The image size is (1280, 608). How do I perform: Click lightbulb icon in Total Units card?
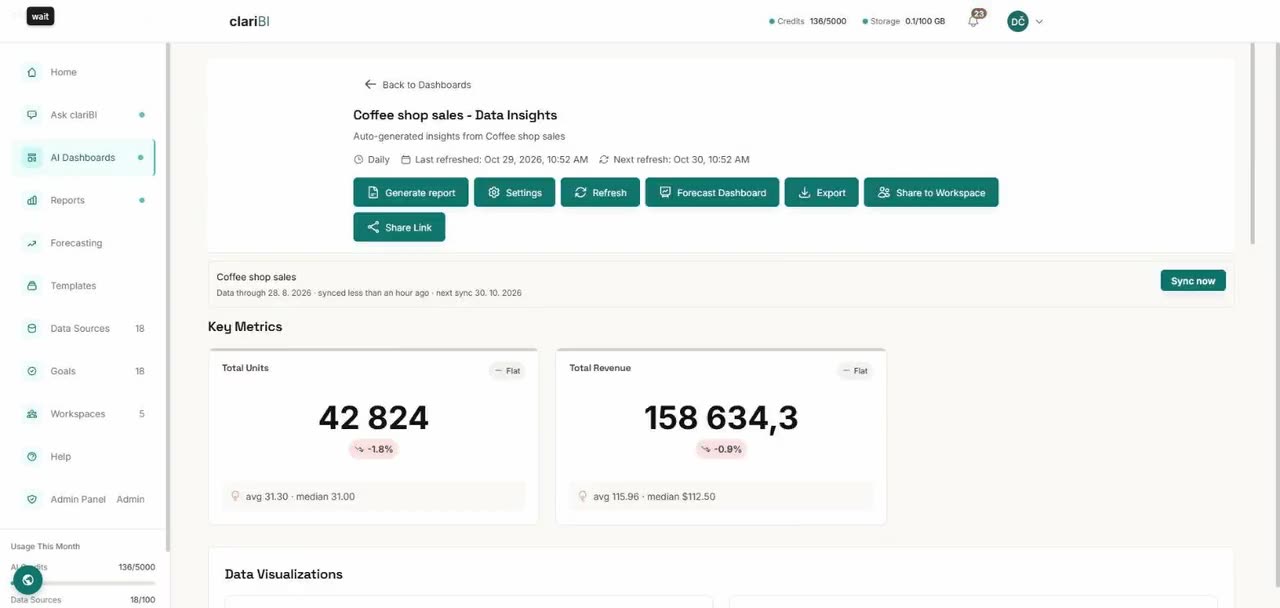click(235, 496)
